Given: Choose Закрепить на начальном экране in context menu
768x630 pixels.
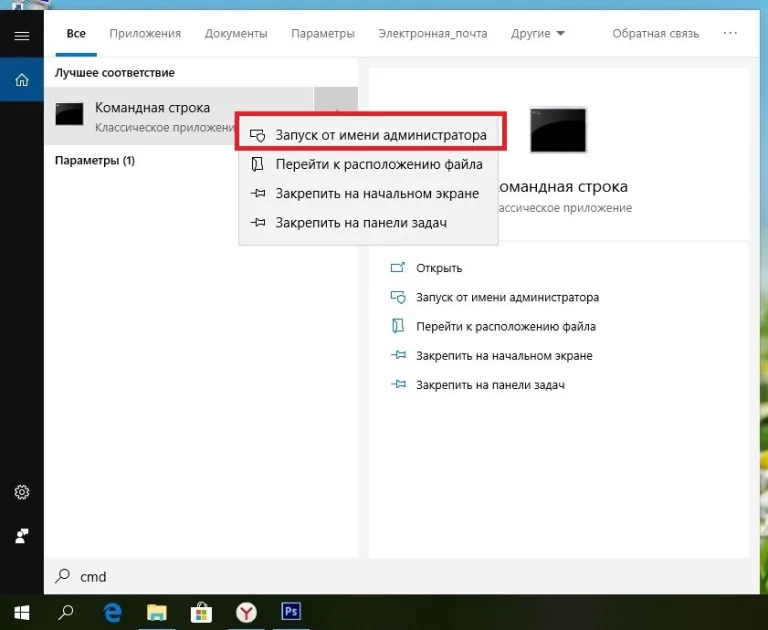Looking at the screenshot, I should point(368,194).
